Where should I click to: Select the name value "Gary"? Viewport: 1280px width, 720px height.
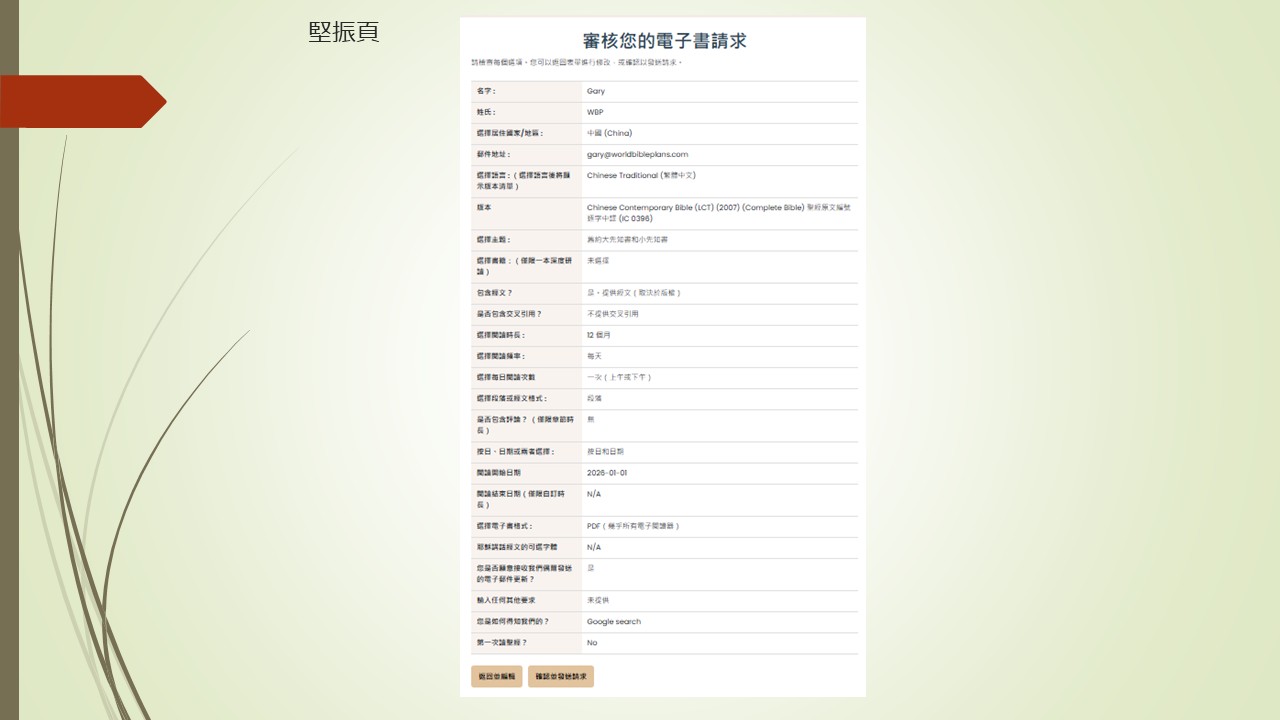point(596,92)
